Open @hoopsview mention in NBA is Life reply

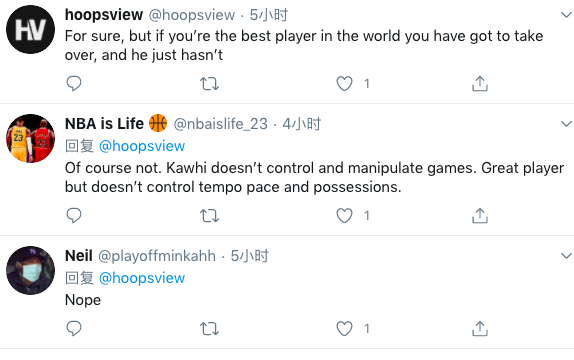(x=142, y=146)
